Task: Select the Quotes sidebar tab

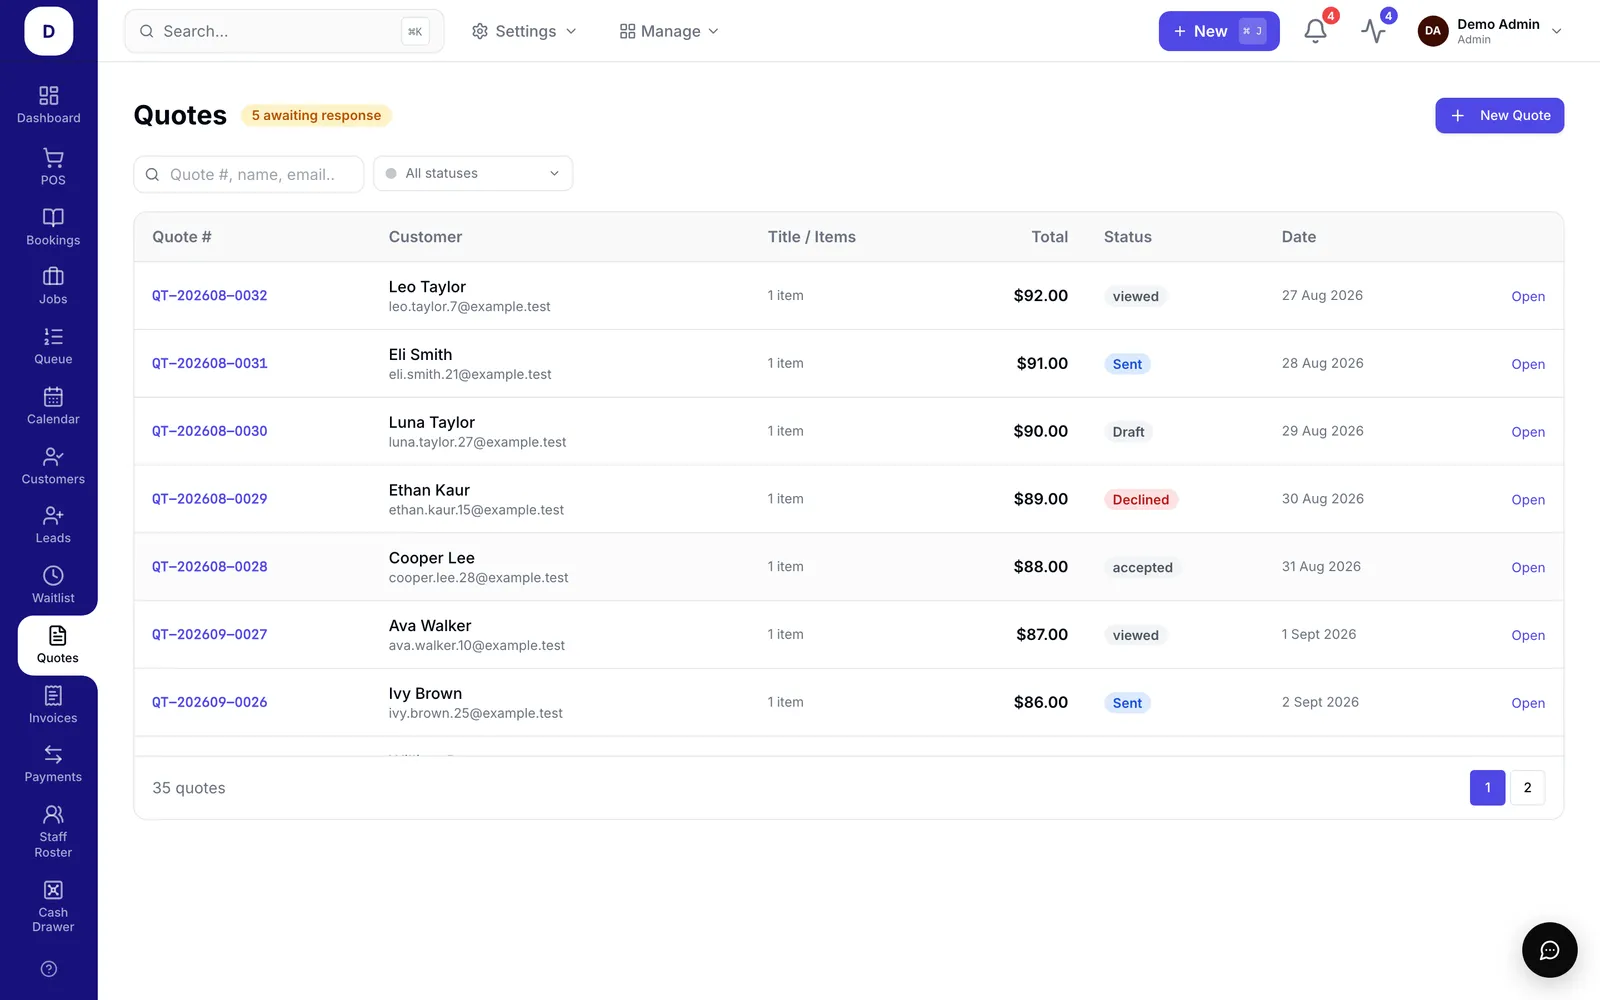Action: click(57, 645)
